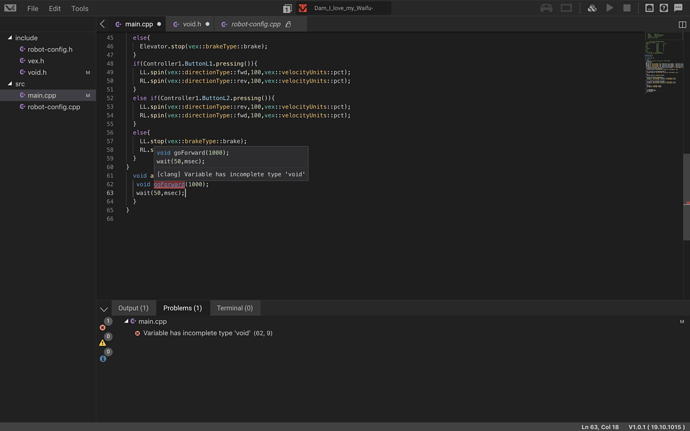Screen dimensions: 690x431
Task: Toggle the split editor layout icon
Action: (x=682, y=24)
